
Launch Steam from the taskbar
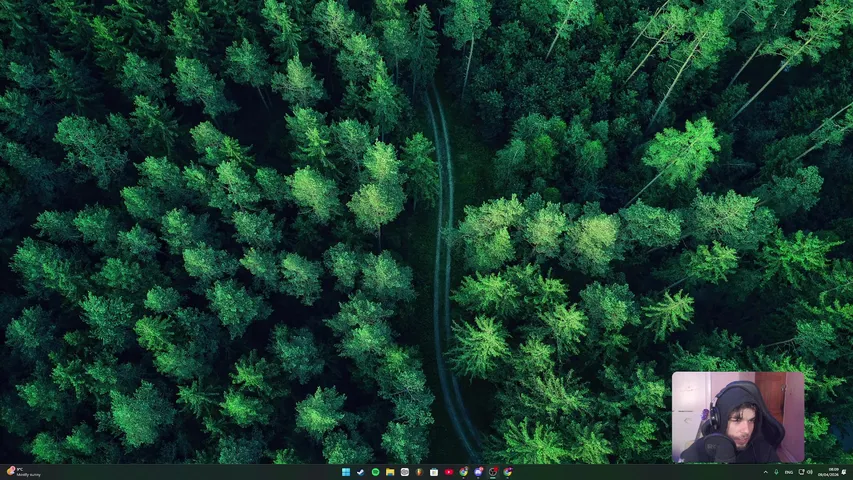pyautogui.click(x=360, y=472)
